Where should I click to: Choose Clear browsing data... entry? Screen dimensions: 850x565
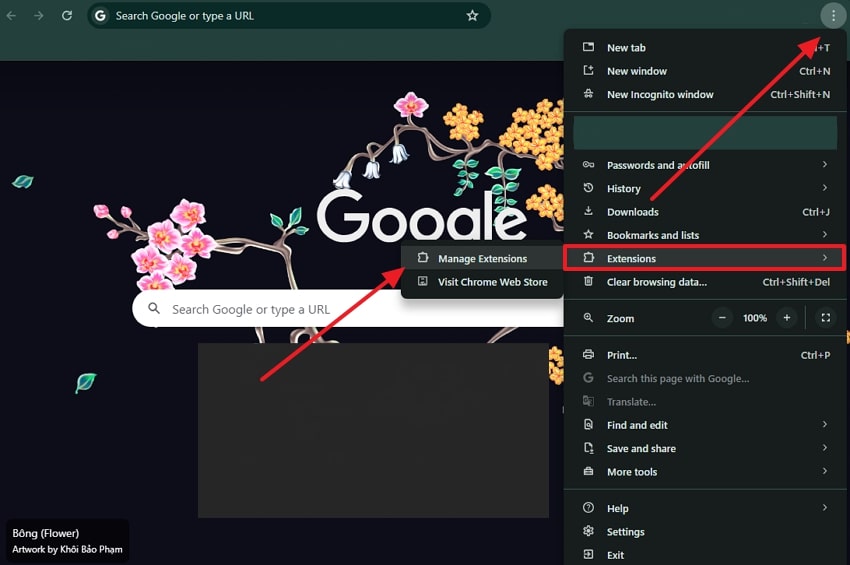click(705, 281)
